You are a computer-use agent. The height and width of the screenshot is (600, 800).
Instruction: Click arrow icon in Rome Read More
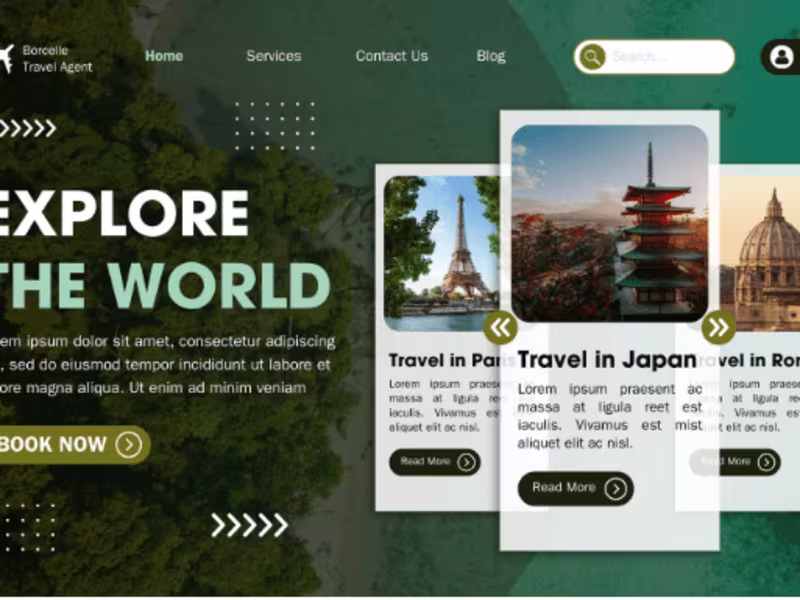coord(766,462)
